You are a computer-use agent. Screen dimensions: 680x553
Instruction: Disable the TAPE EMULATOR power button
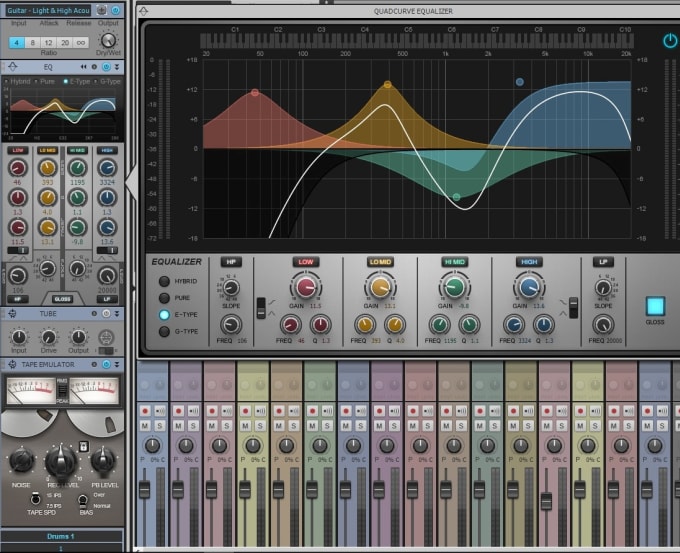click(x=106, y=364)
